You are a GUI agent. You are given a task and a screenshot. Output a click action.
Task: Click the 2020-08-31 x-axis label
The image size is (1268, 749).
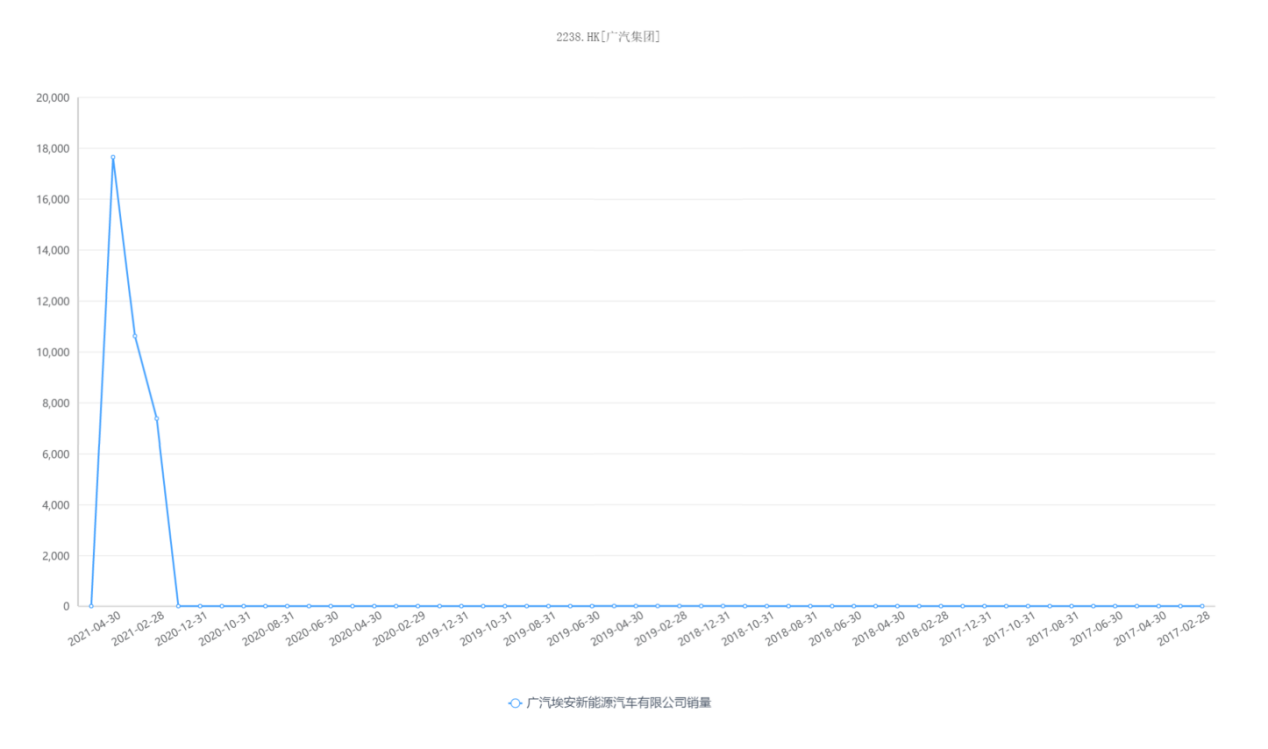pos(270,629)
